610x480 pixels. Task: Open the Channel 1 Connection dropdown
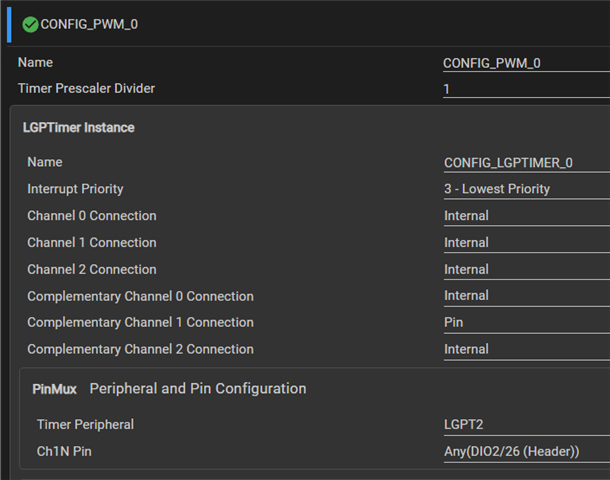tap(527, 243)
